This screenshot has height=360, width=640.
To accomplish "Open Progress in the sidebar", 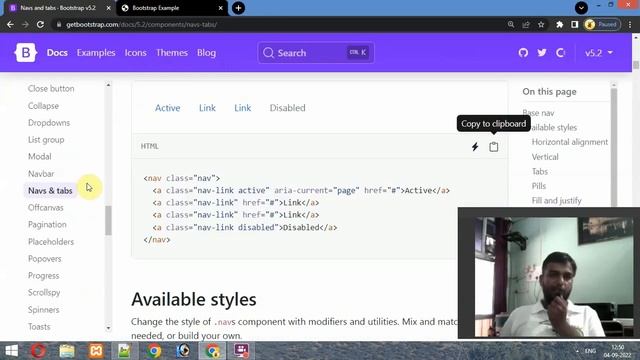I will click(44, 276).
